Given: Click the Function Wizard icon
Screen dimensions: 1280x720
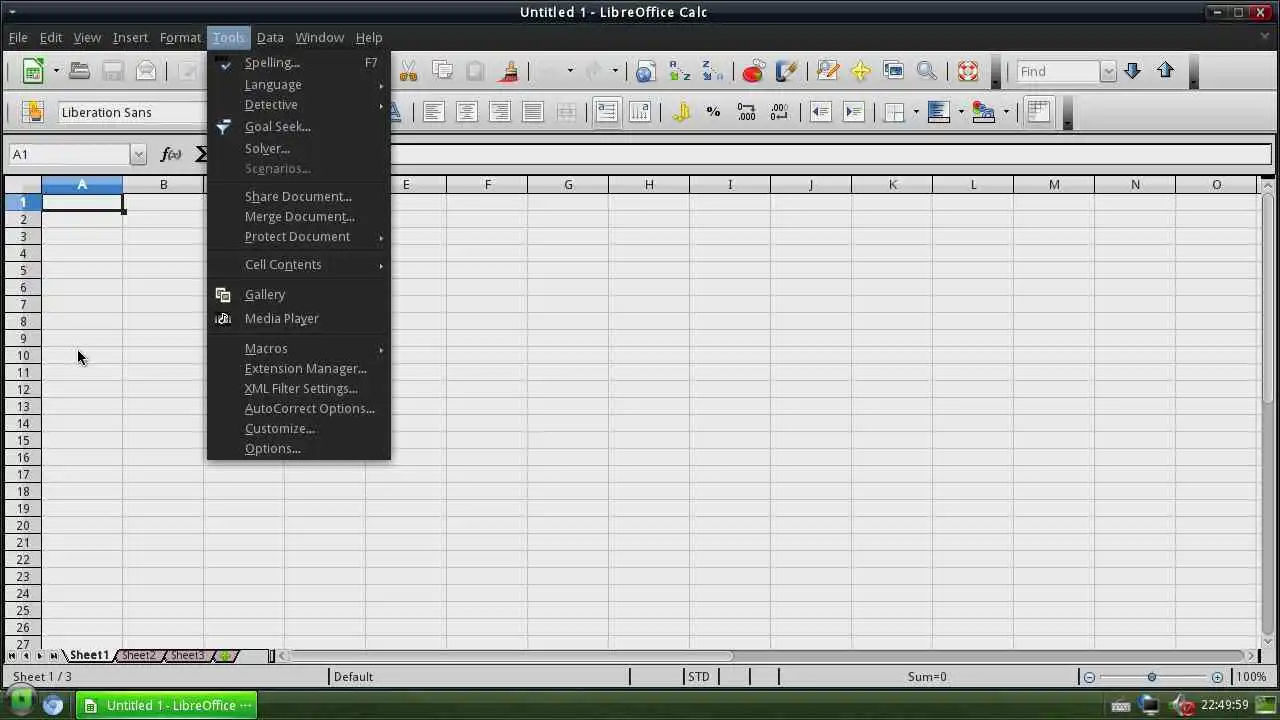Looking at the screenshot, I should pyautogui.click(x=171, y=154).
